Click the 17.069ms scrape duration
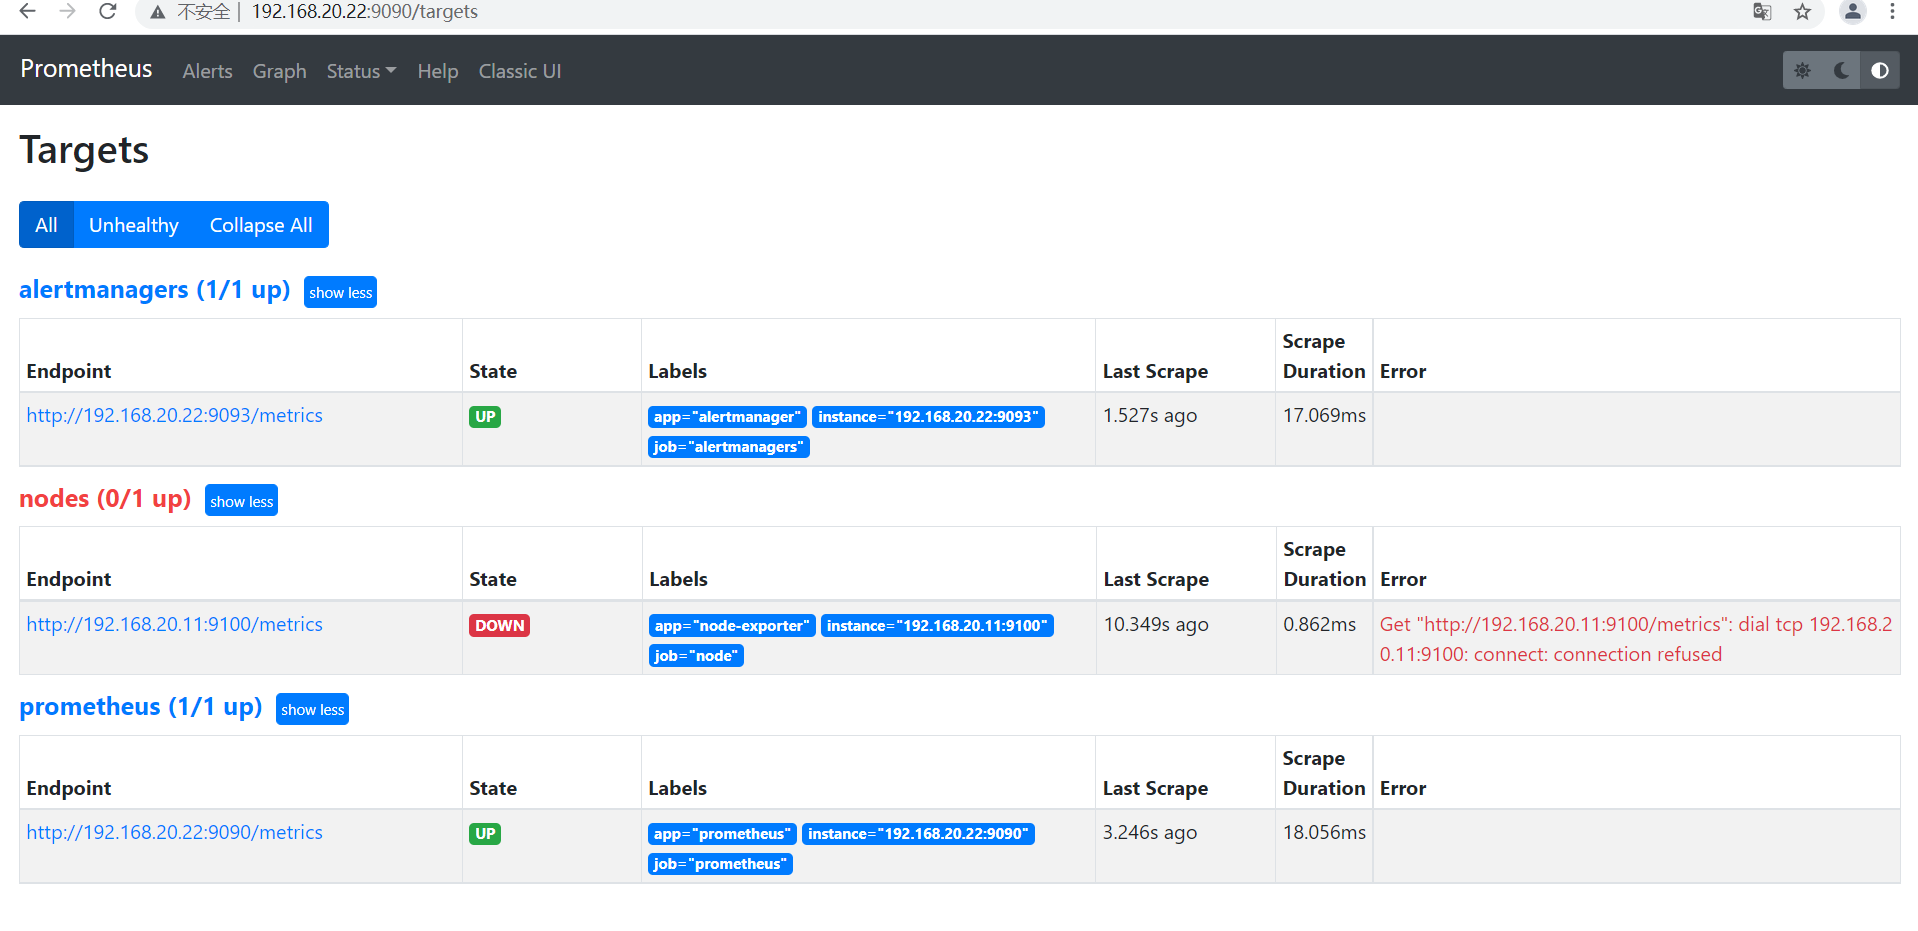 [x=1324, y=415]
